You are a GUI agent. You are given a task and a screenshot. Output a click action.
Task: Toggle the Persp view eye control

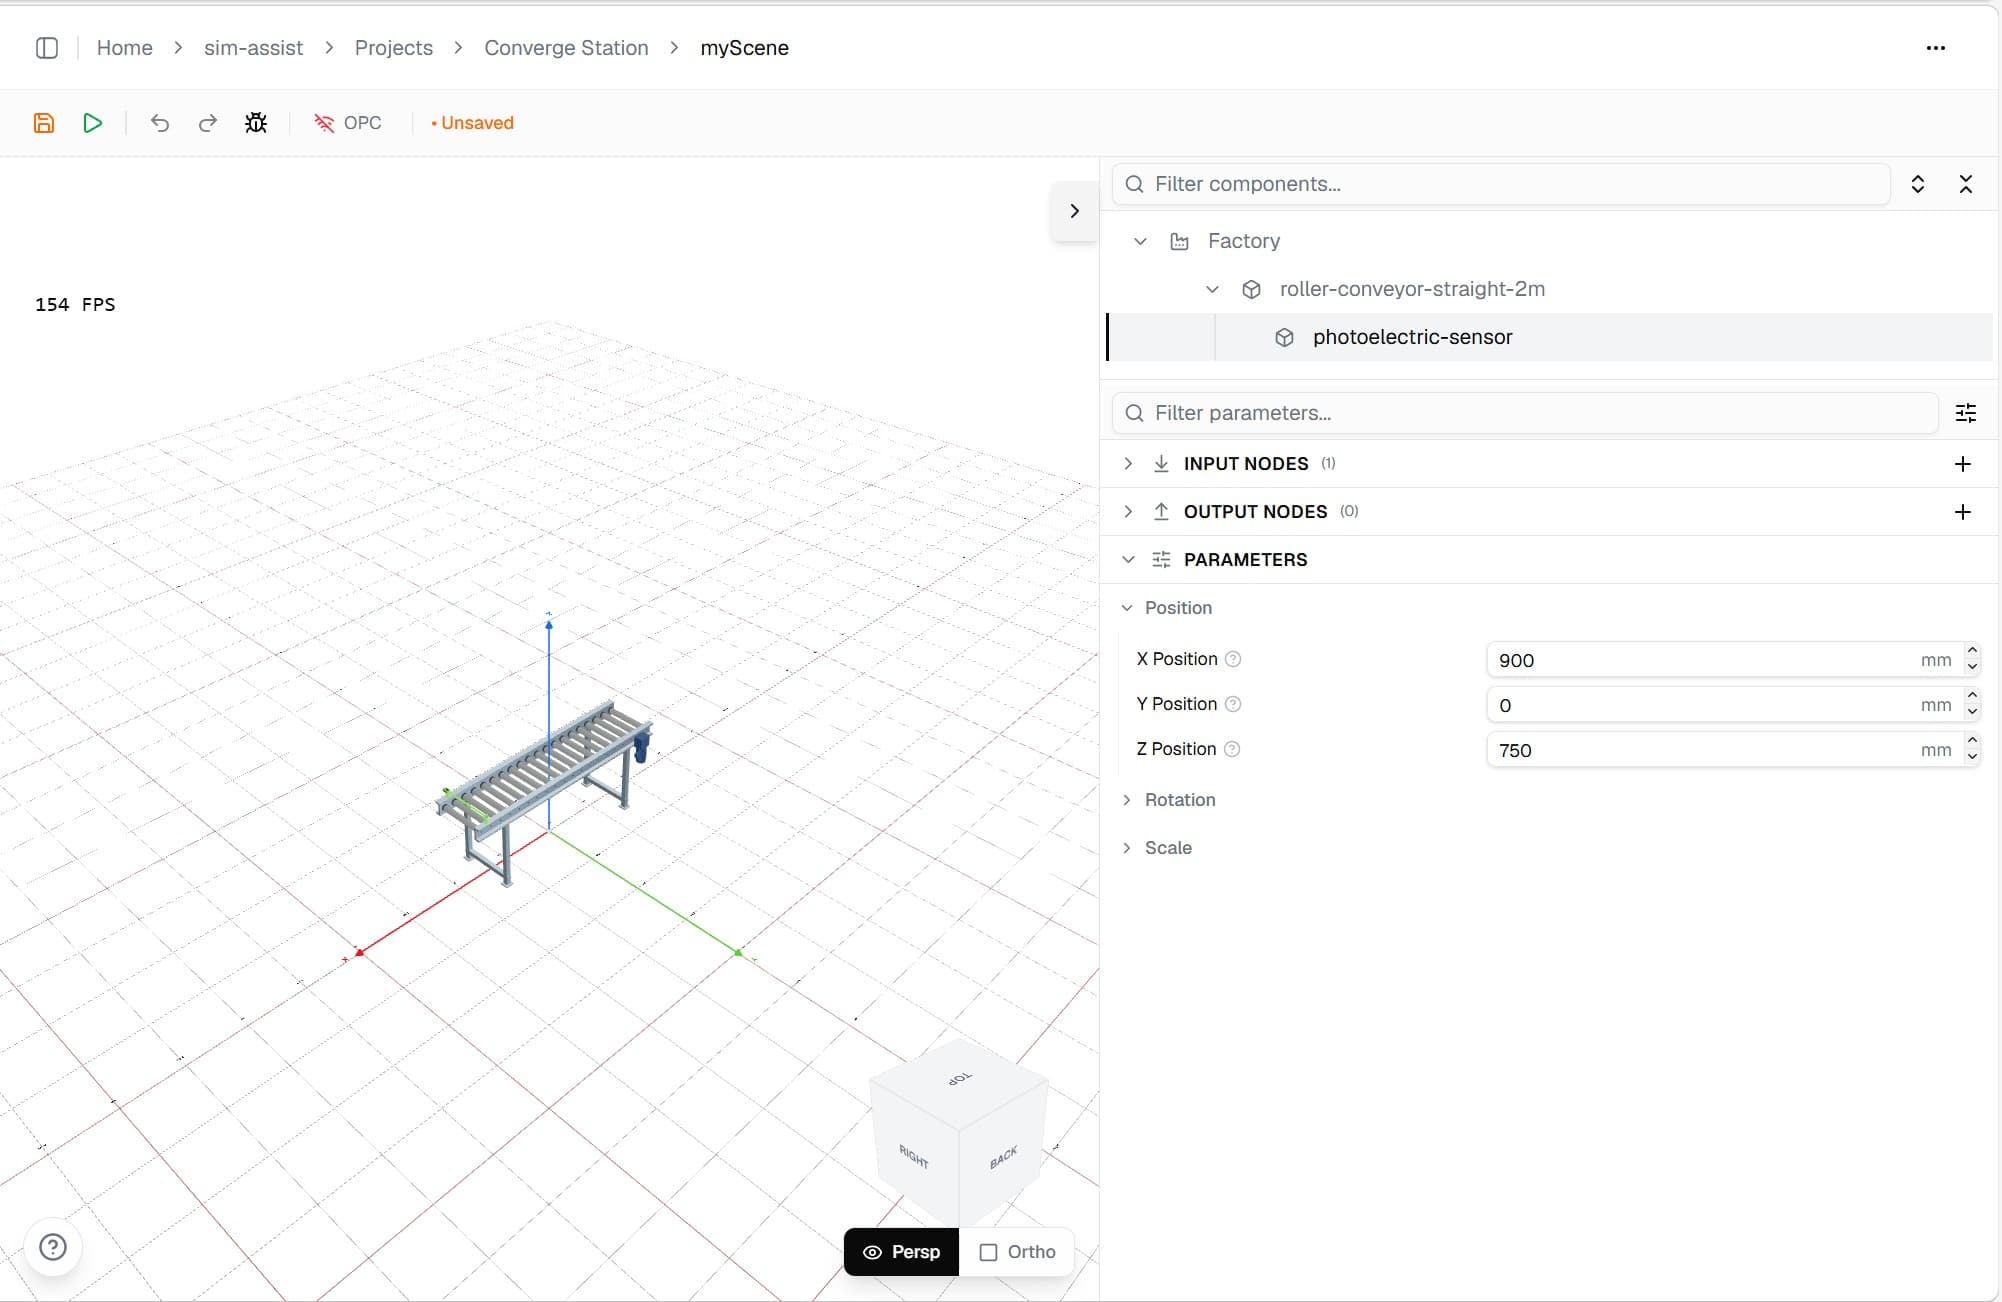[x=873, y=1251]
